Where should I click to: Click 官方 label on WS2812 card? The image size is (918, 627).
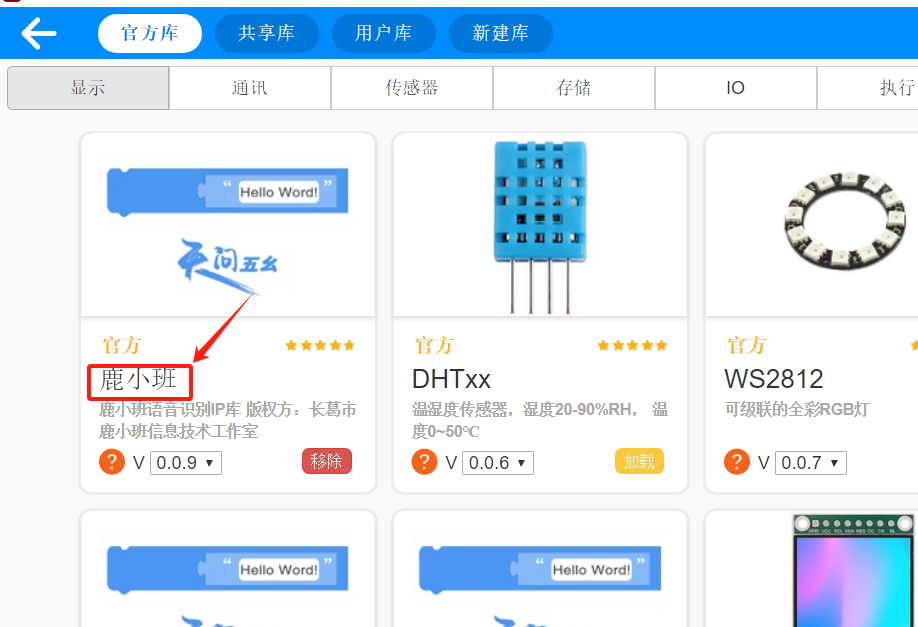(x=746, y=345)
